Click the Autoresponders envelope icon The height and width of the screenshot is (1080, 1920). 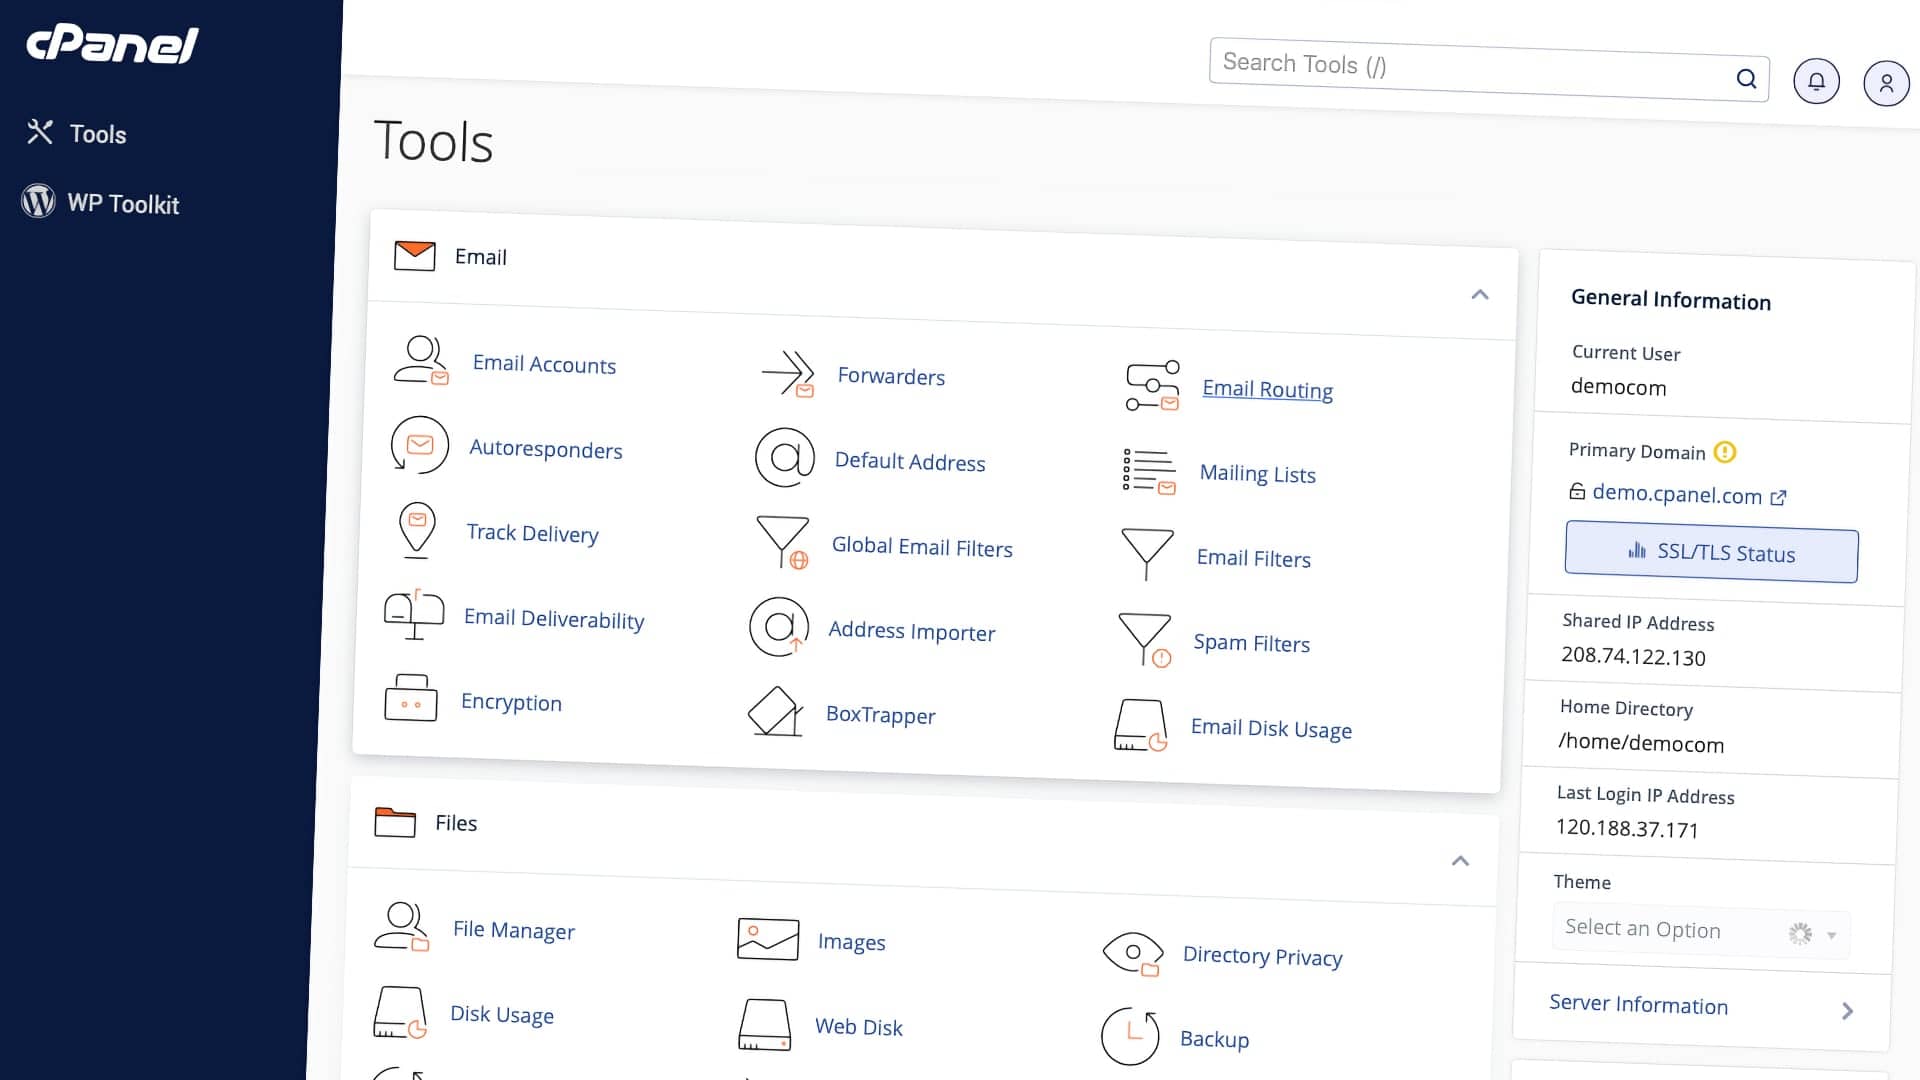pyautogui.click(x=419, y=445)
